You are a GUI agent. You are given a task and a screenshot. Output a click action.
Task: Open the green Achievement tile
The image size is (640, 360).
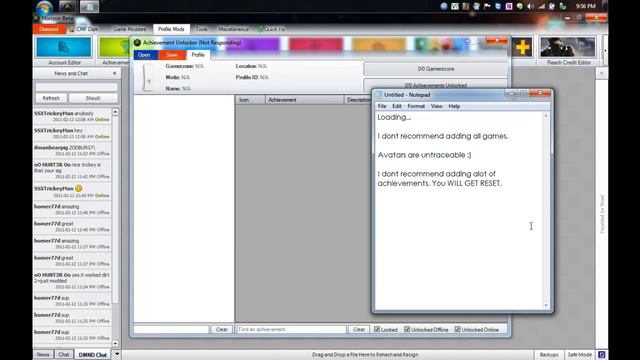[114, 51]
